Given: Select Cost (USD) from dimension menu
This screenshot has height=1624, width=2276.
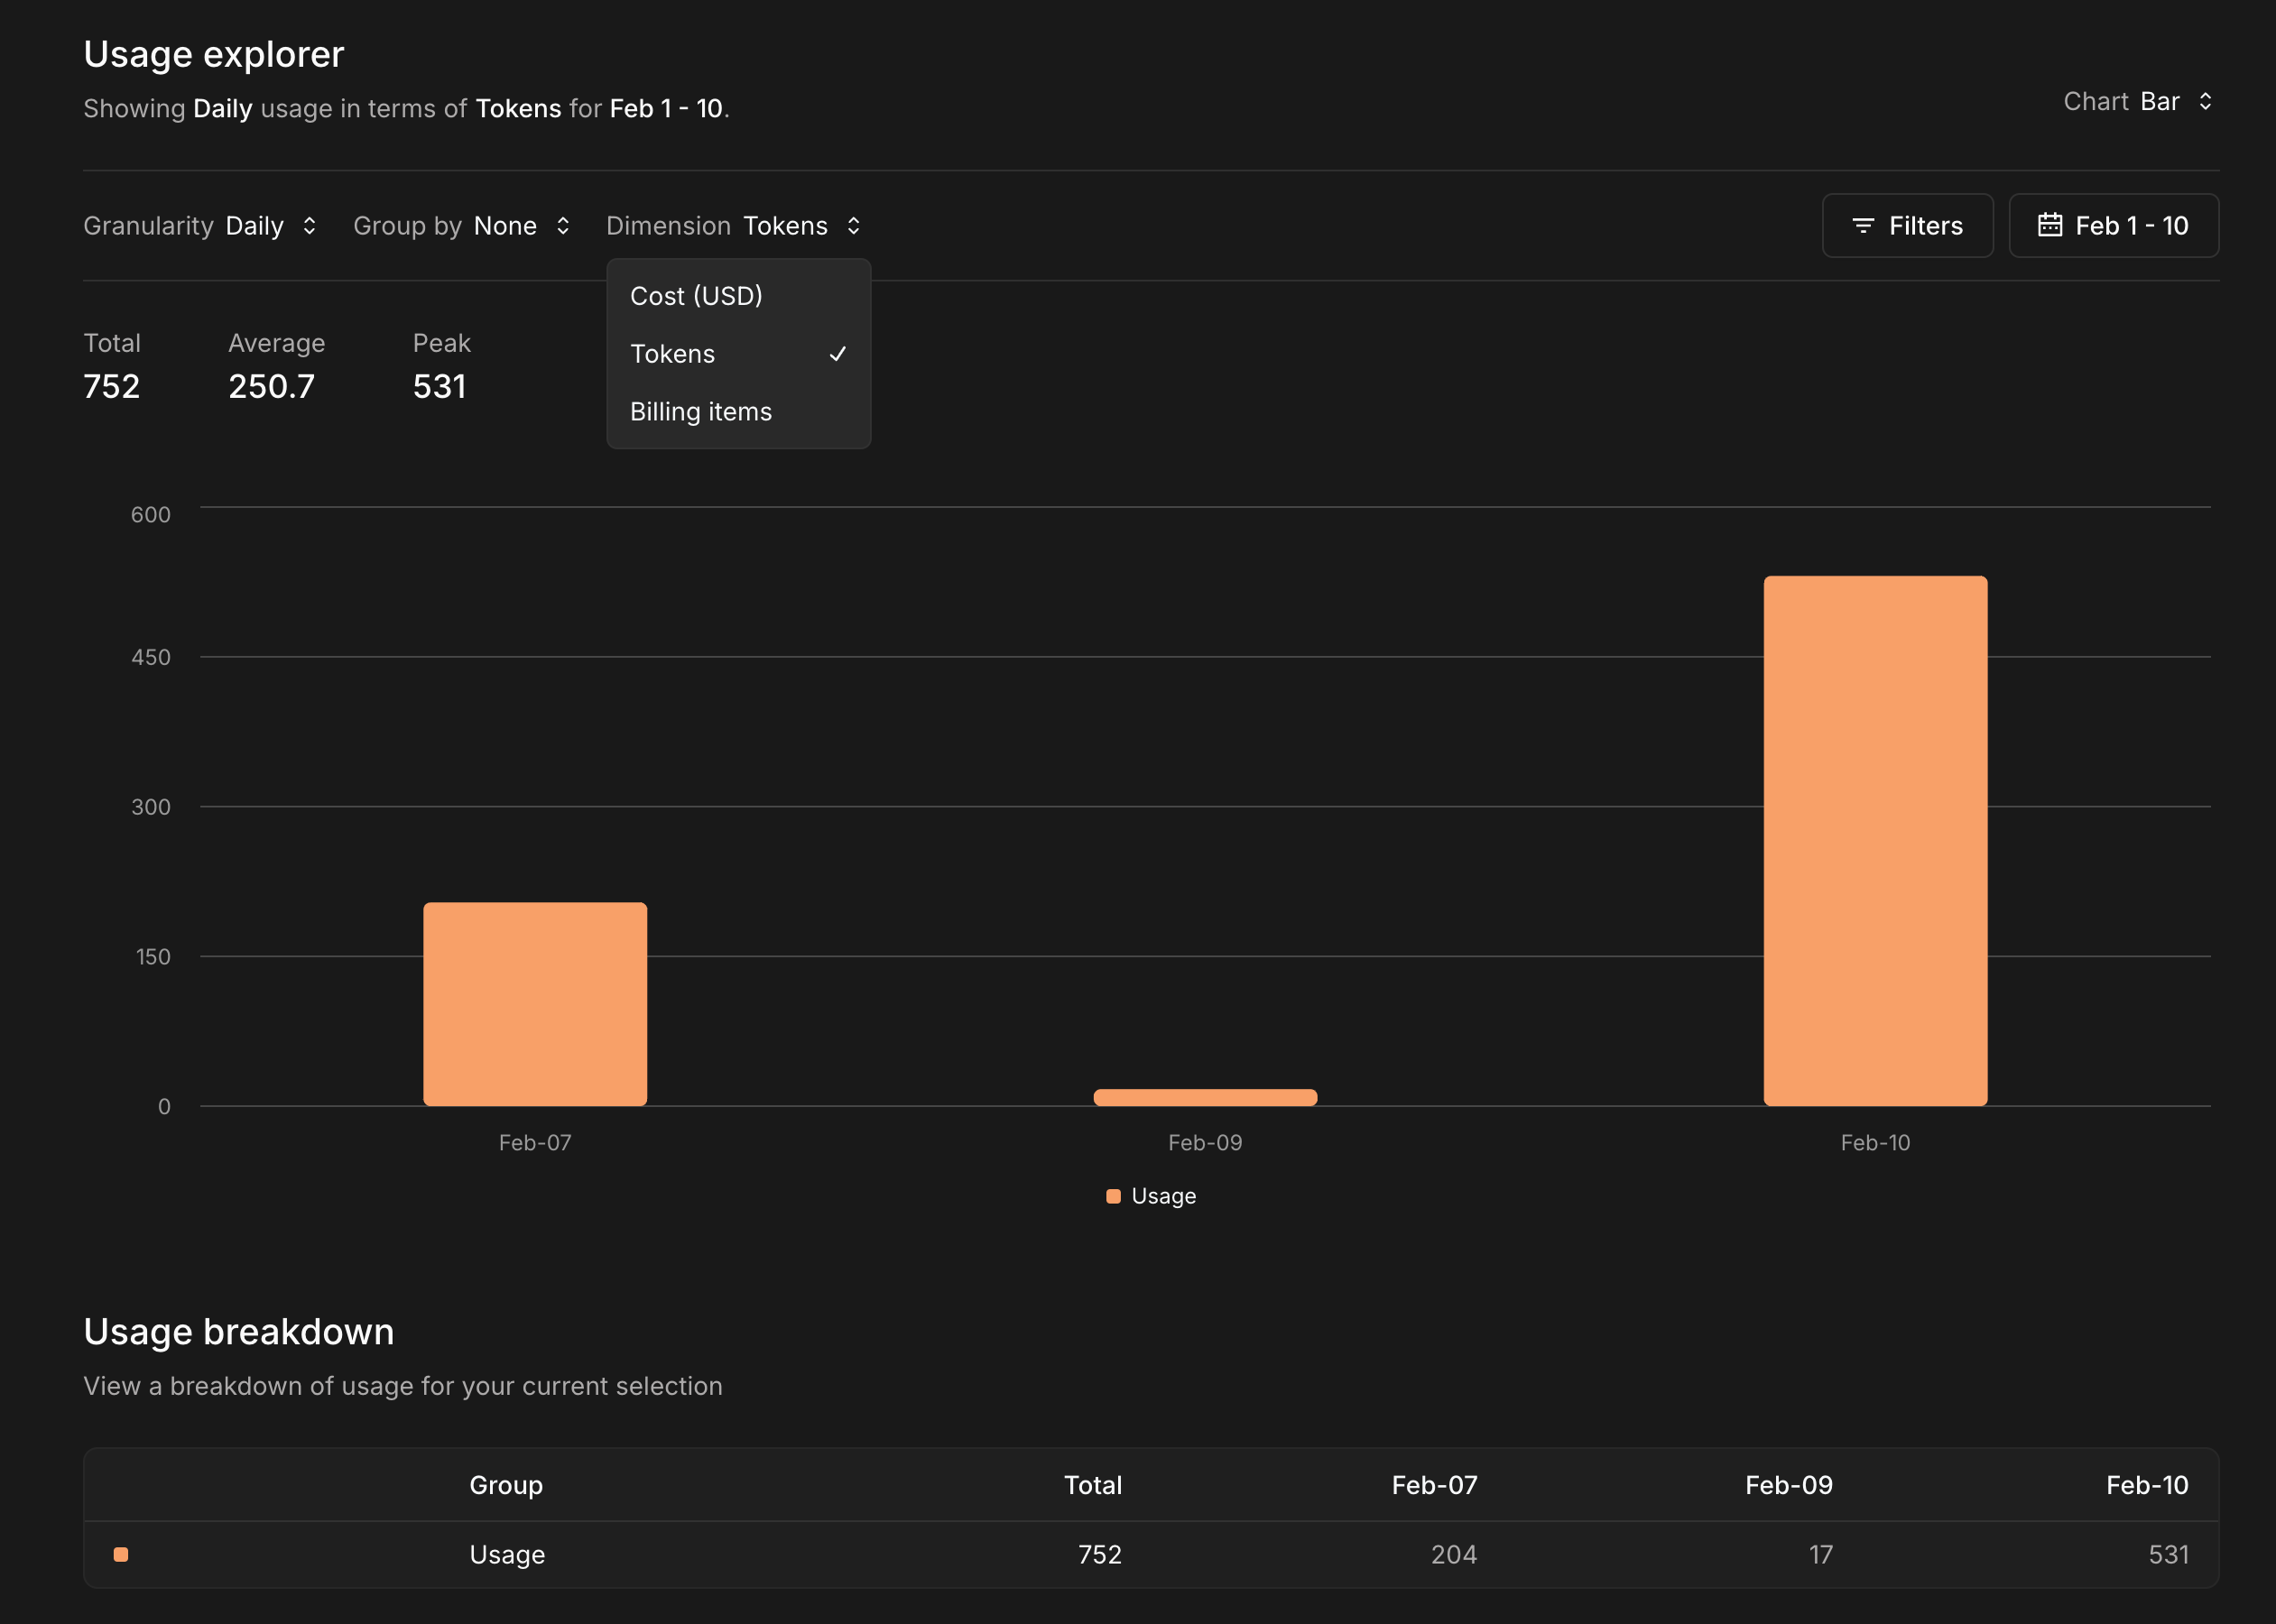Looking at the screenshot, I should pyautogui.click(x=696, y=296).
